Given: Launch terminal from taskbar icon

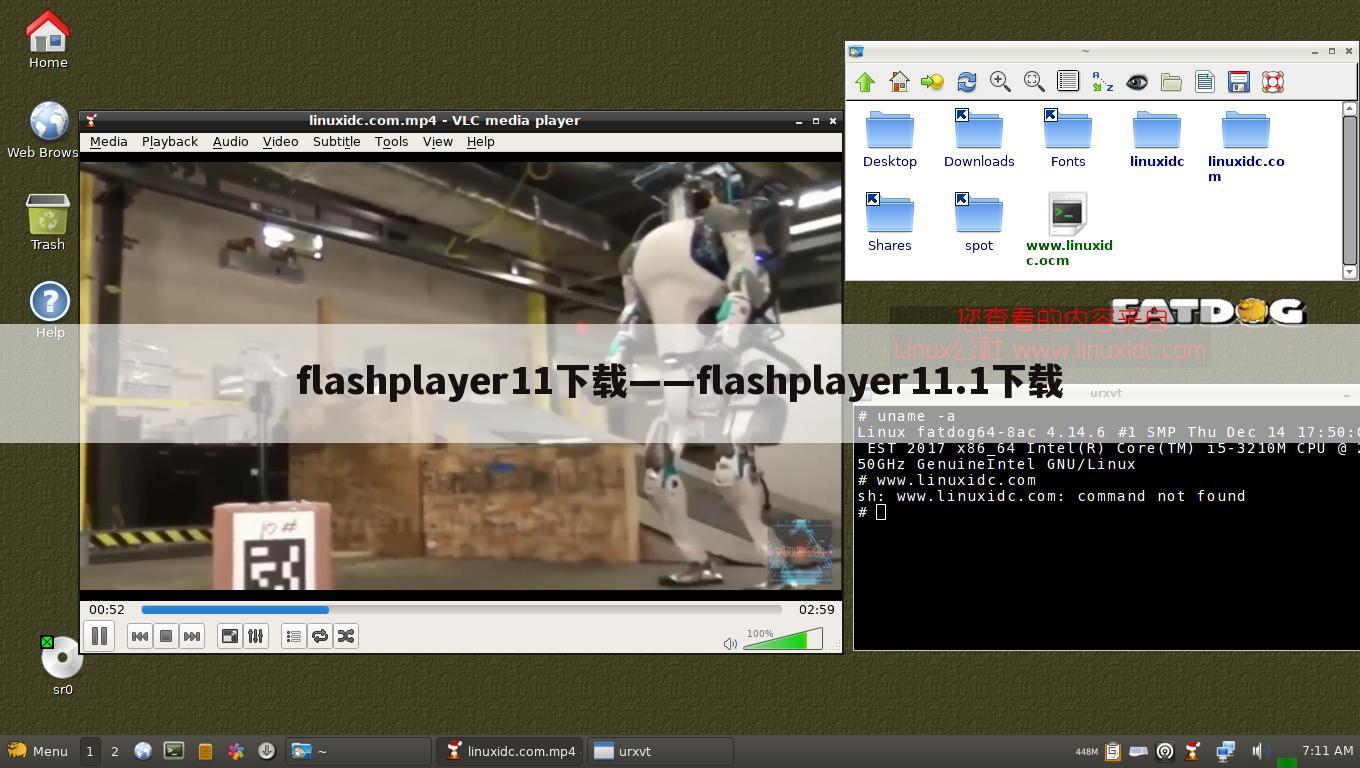Looking at the screenshot, I should pos(174,751).
